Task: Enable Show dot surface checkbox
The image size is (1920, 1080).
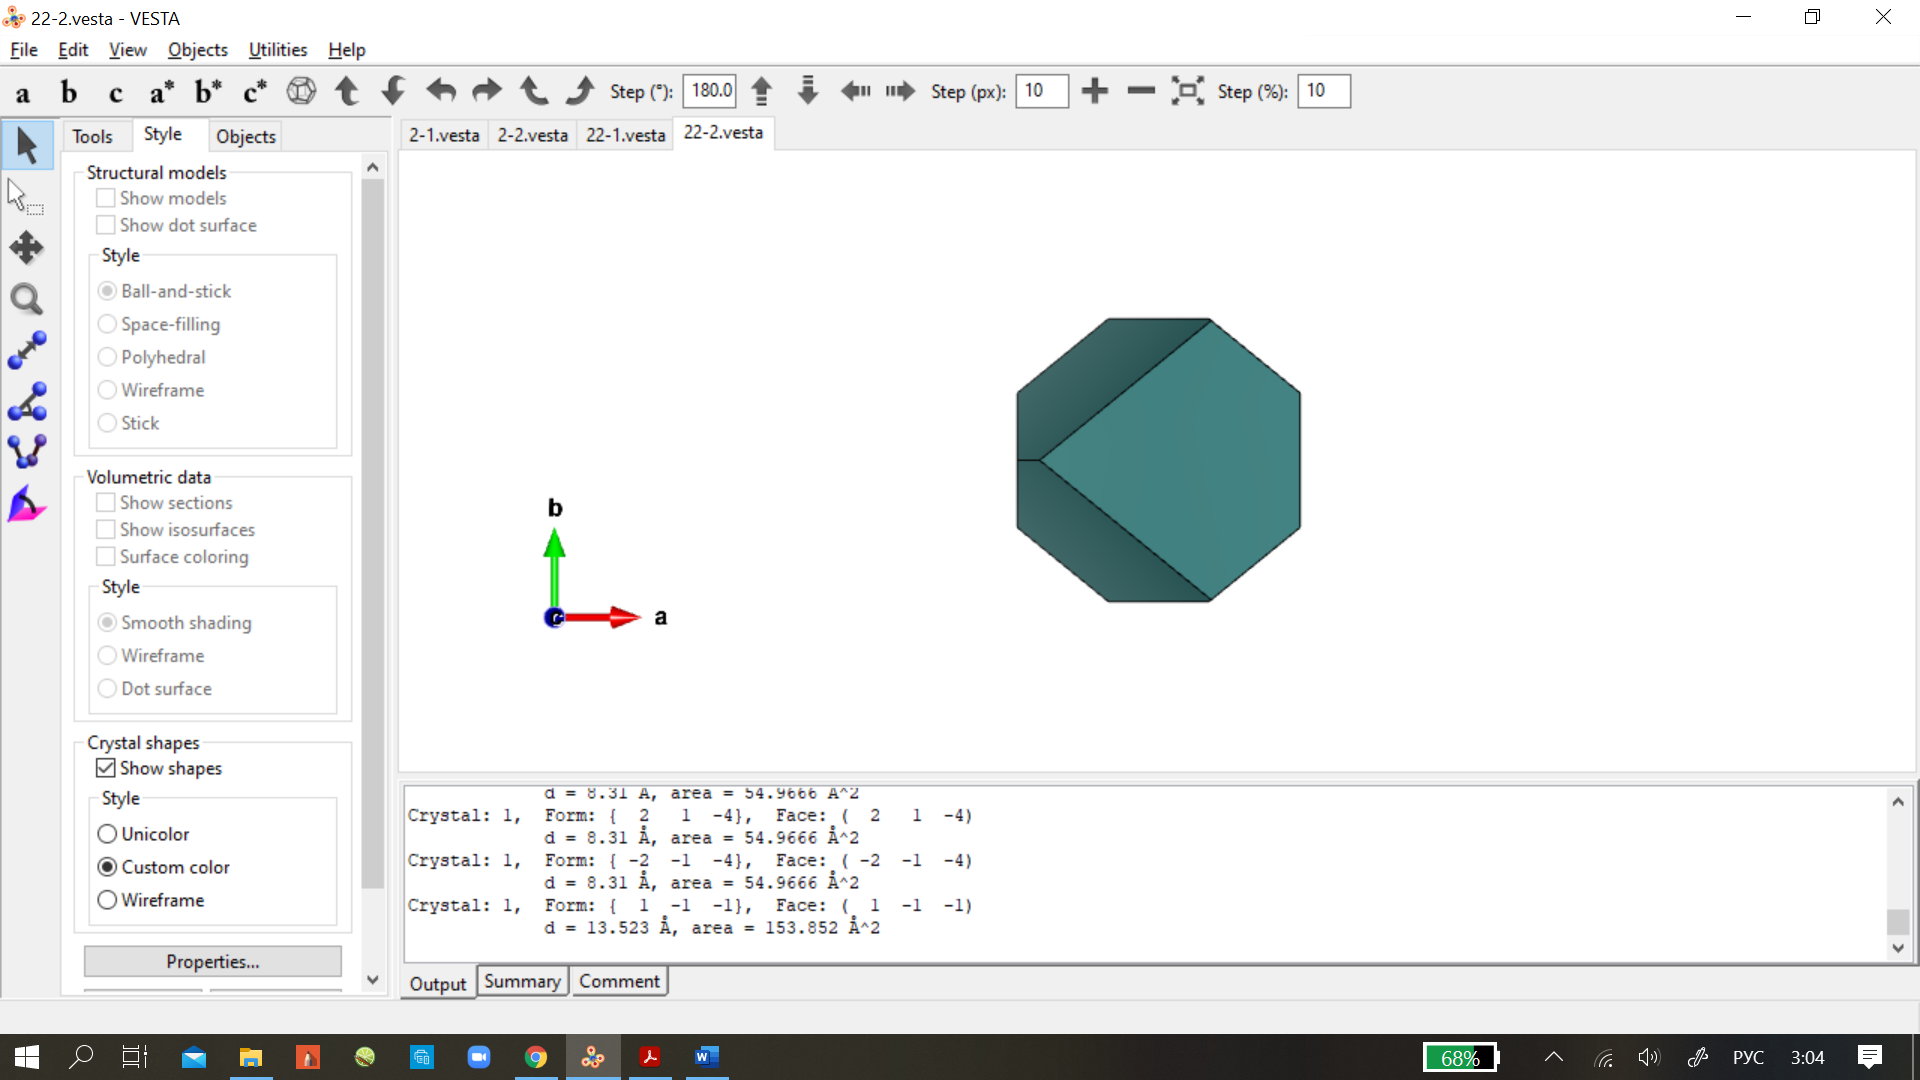Action: pyautogui.click(x=105, y=225)
